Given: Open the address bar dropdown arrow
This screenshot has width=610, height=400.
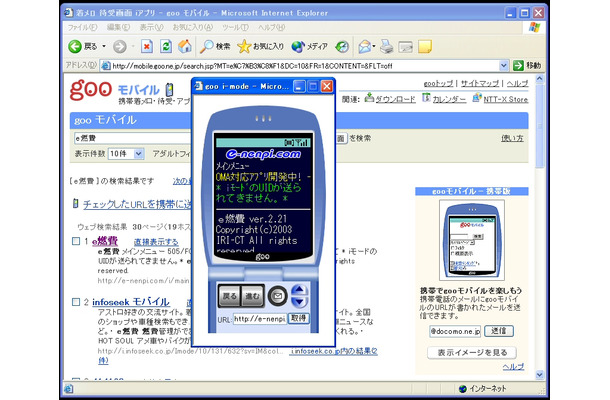Looking at the screenshot, I should [503, 66].
